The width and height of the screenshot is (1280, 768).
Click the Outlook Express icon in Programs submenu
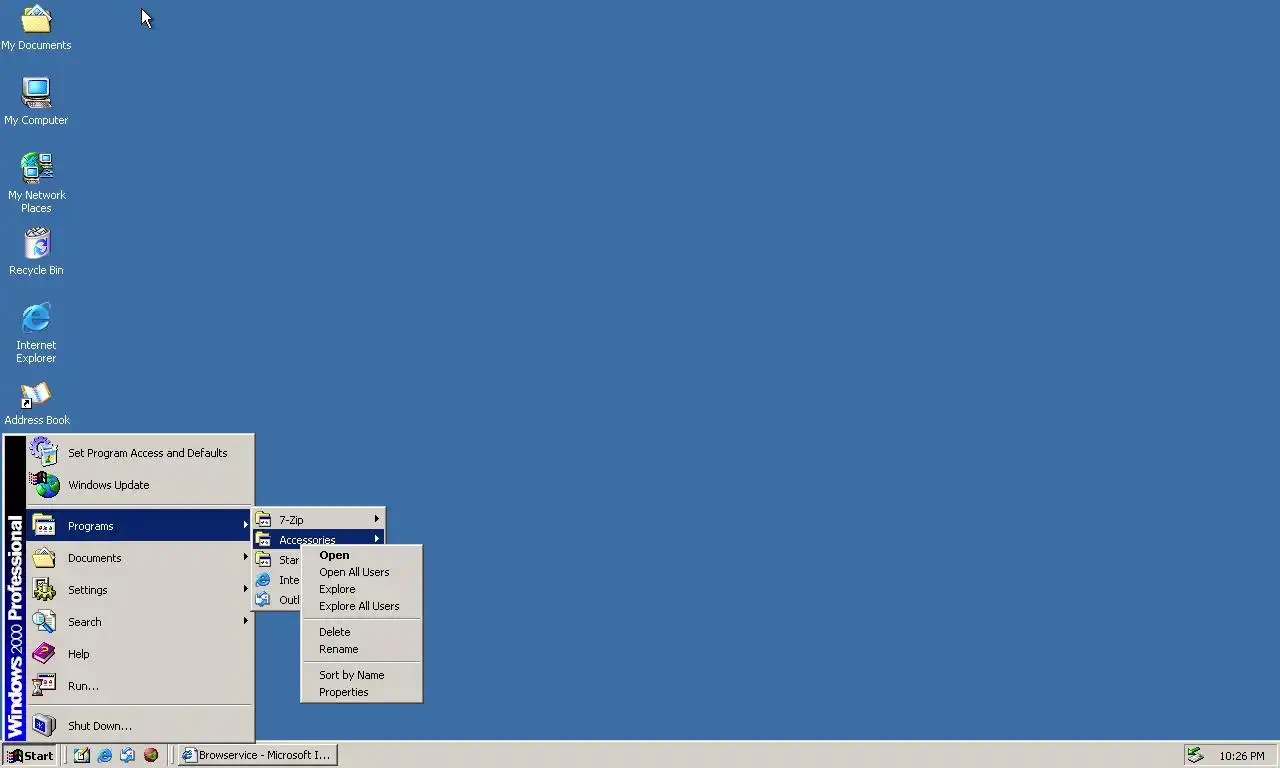click(263, 599)
